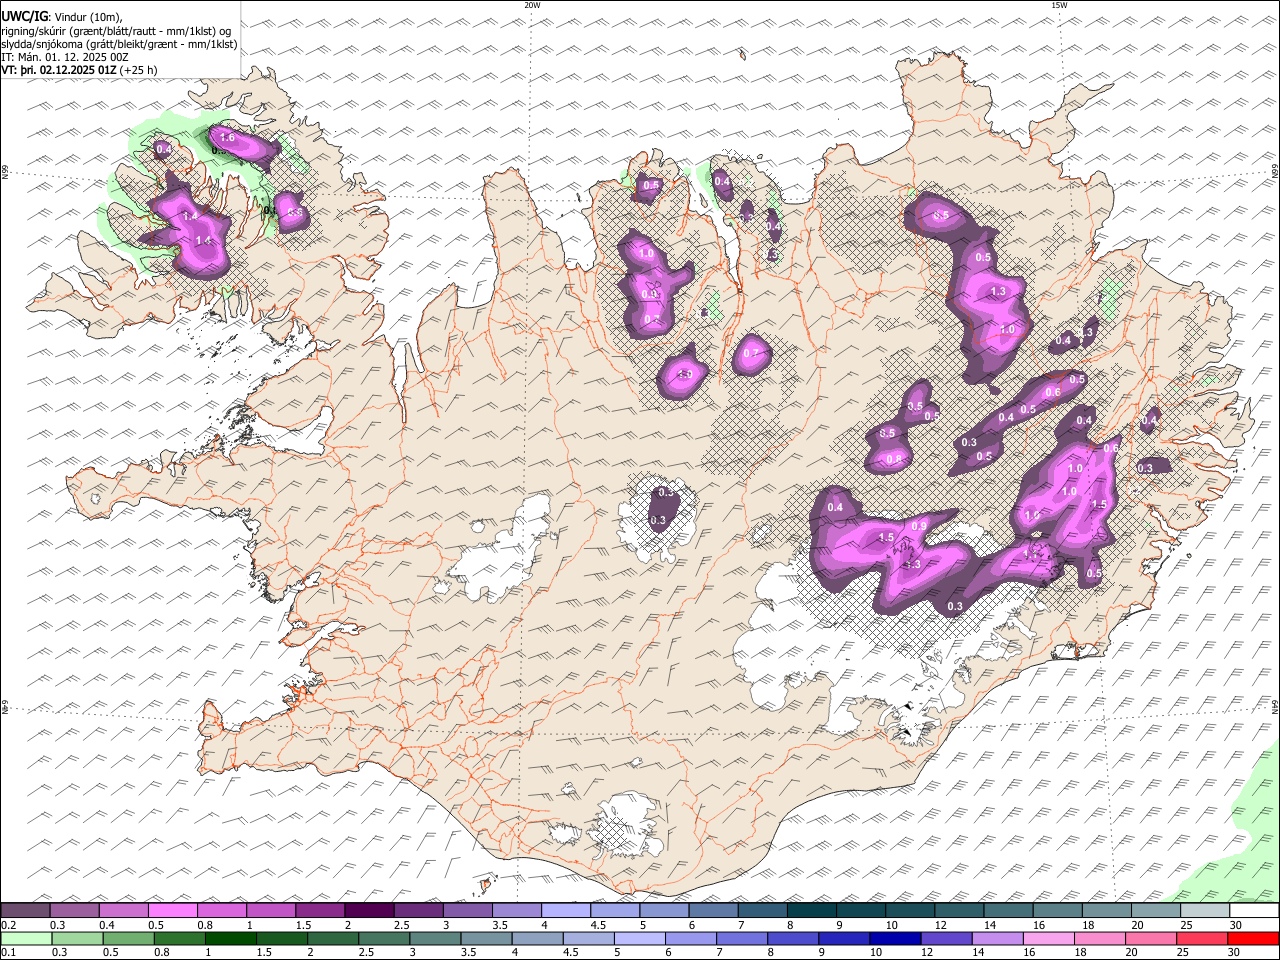Select the 18 swatch in the upper legend row
Image resolution: width=1280 pixels, height=960 pixels.
coord(1108,911)
